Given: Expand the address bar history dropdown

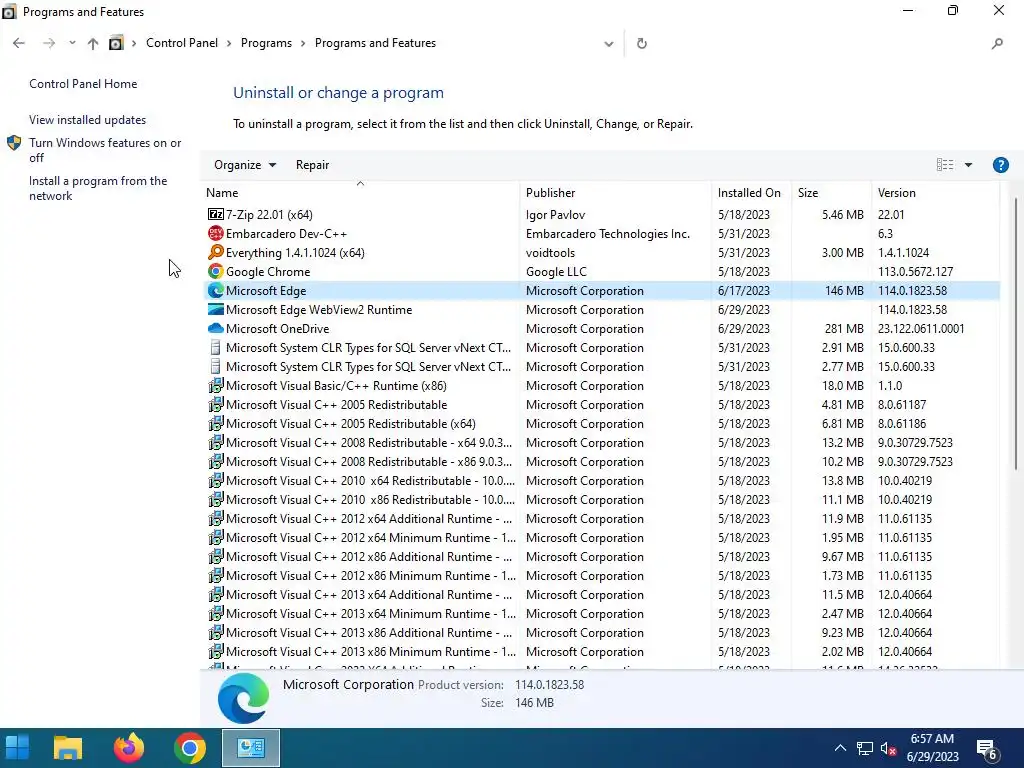Looking at the screenshot, I should click(x=609, y=44).
